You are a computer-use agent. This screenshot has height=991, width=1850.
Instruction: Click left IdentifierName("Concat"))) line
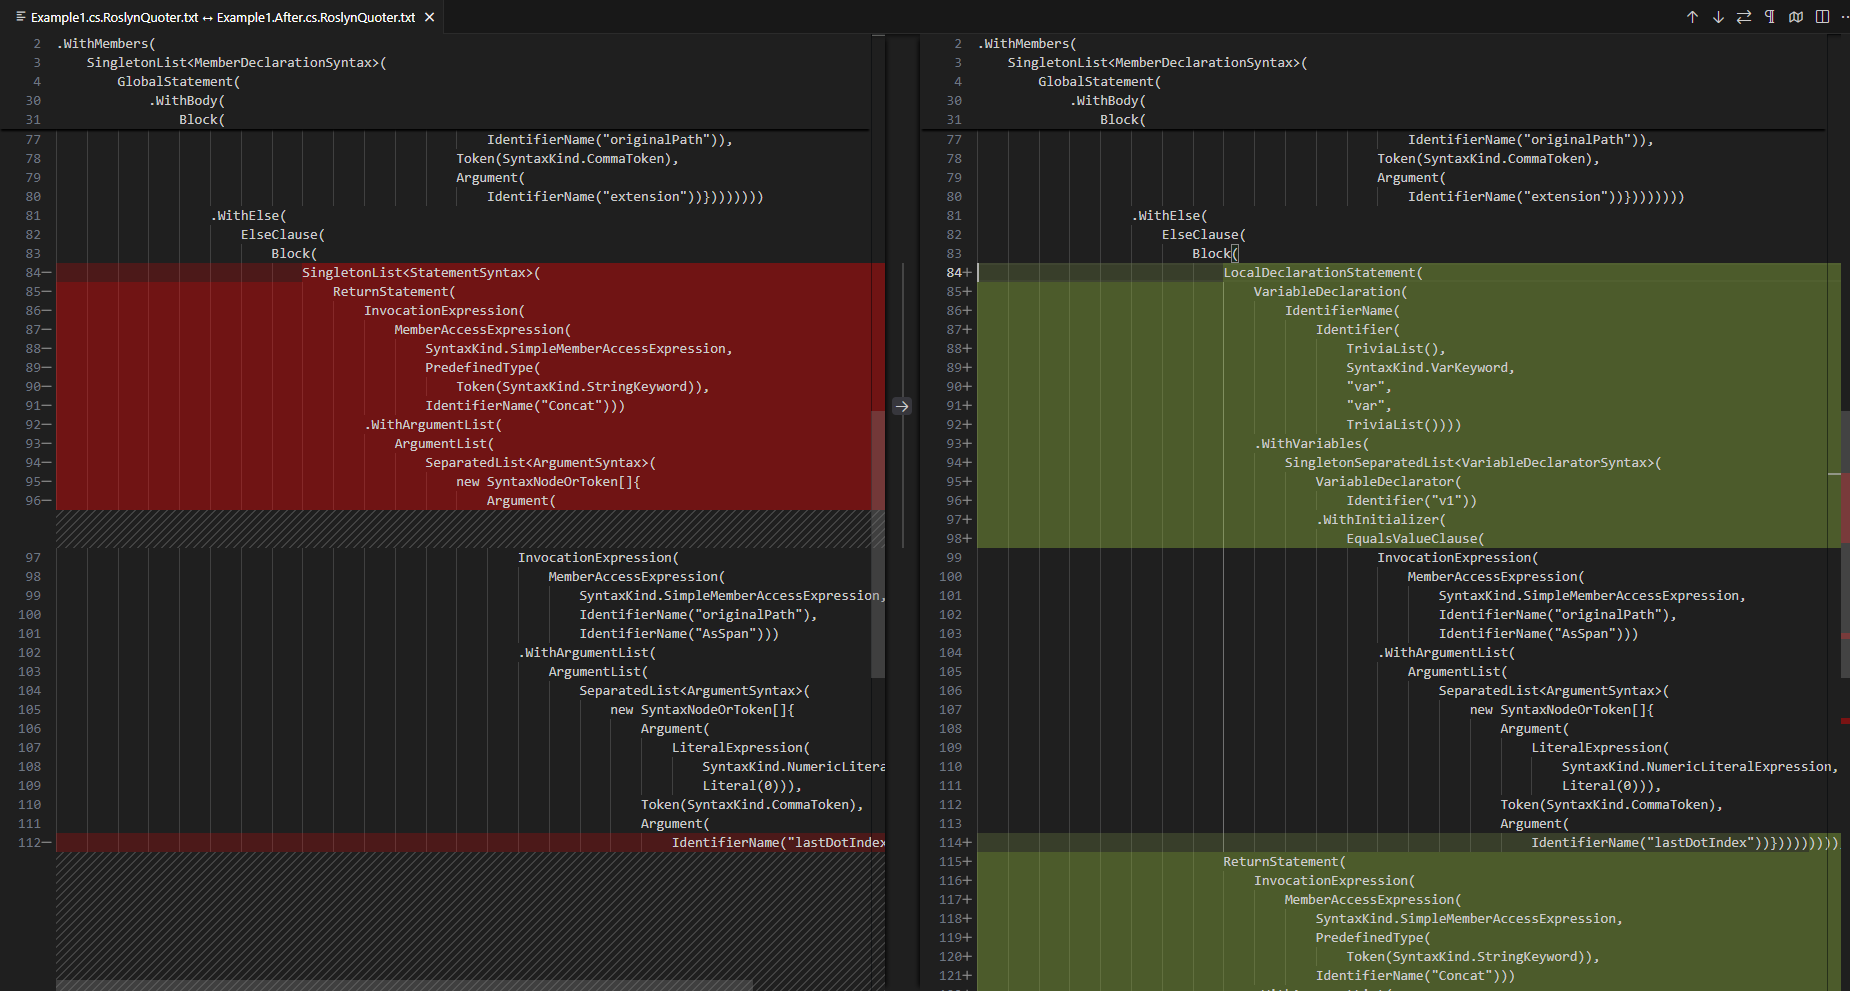[525, 405]
